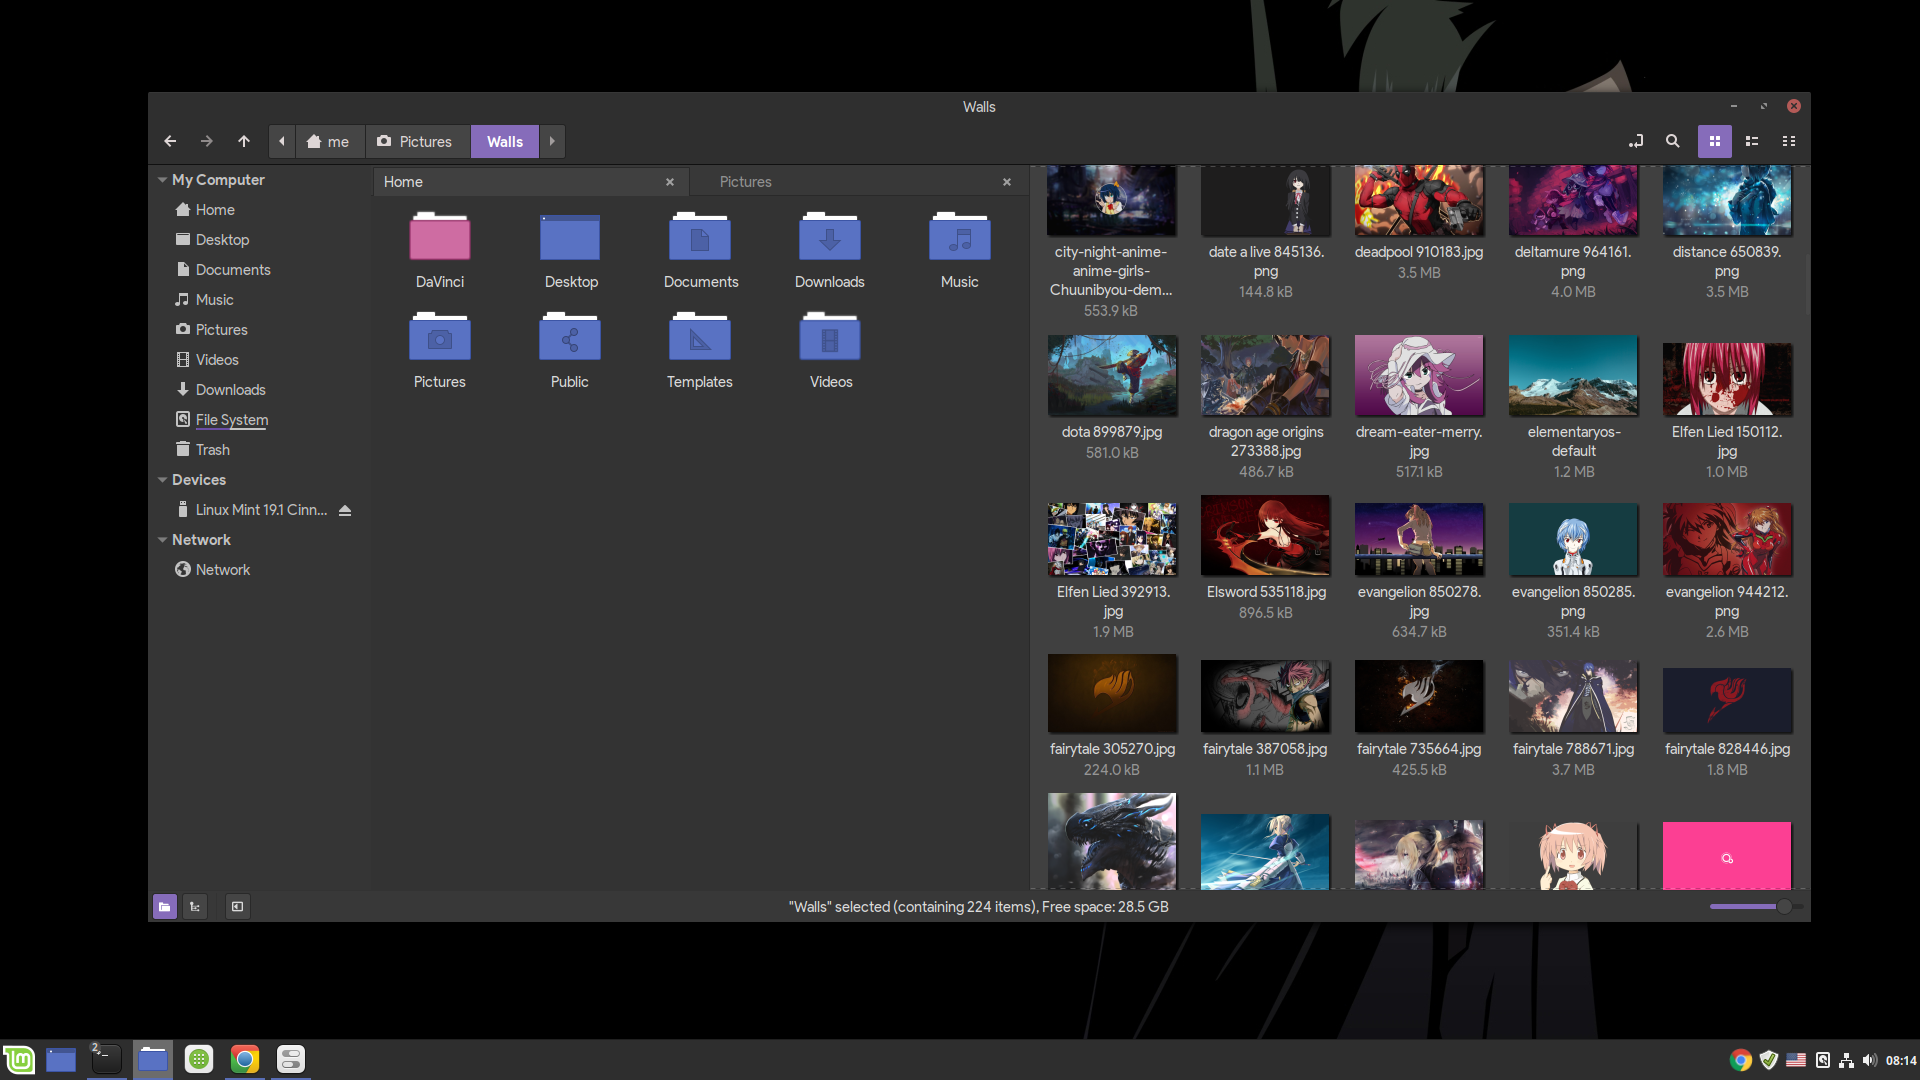Hide the sidebar
1920x1080 pixels.
[237, 907]
